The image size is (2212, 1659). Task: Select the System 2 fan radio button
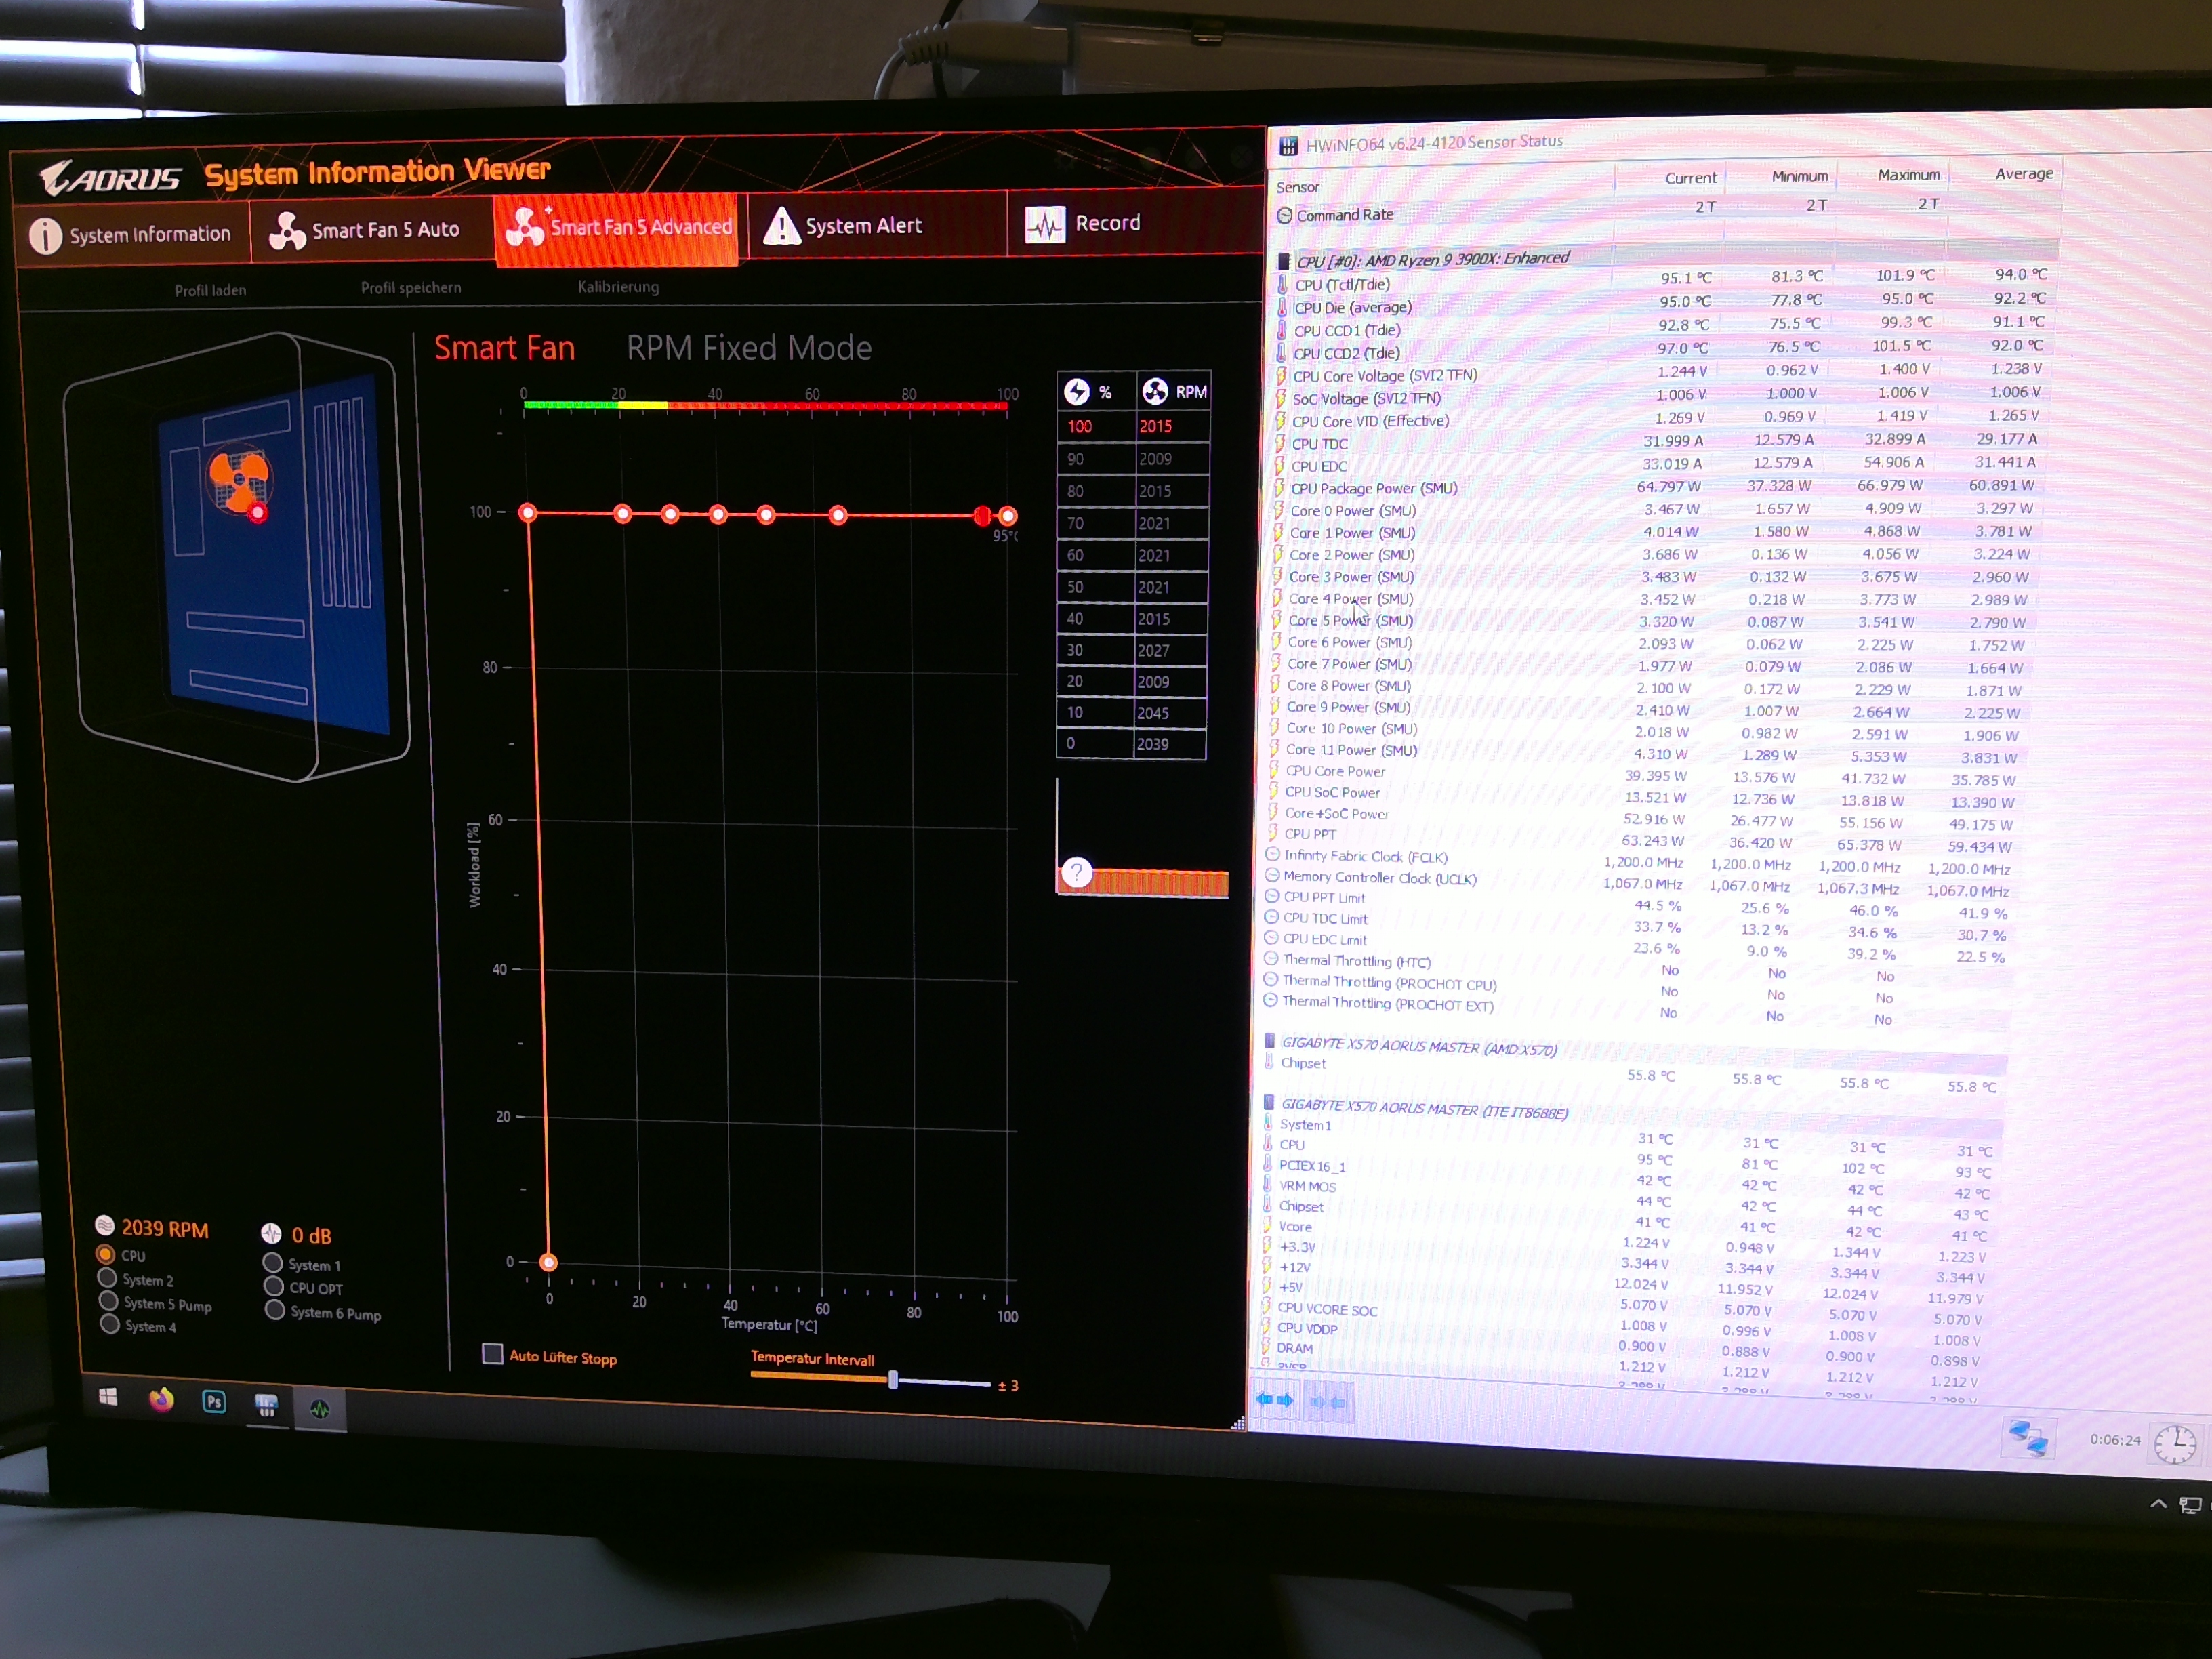click(107, 1277)
